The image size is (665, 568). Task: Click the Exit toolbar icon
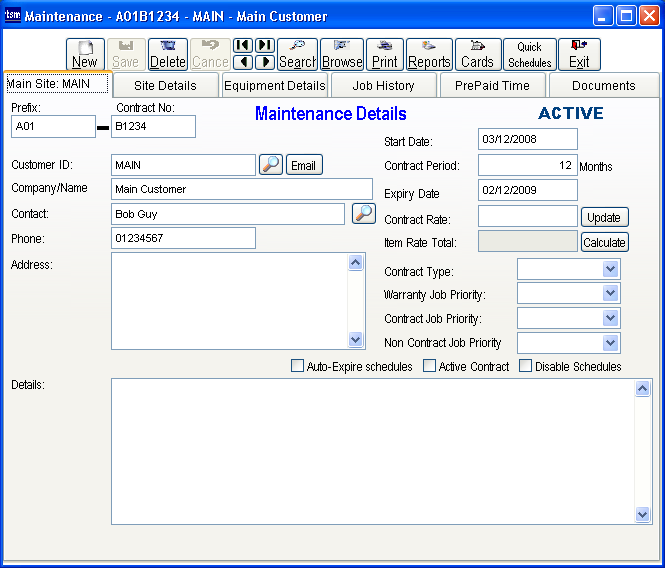[579, 54]
